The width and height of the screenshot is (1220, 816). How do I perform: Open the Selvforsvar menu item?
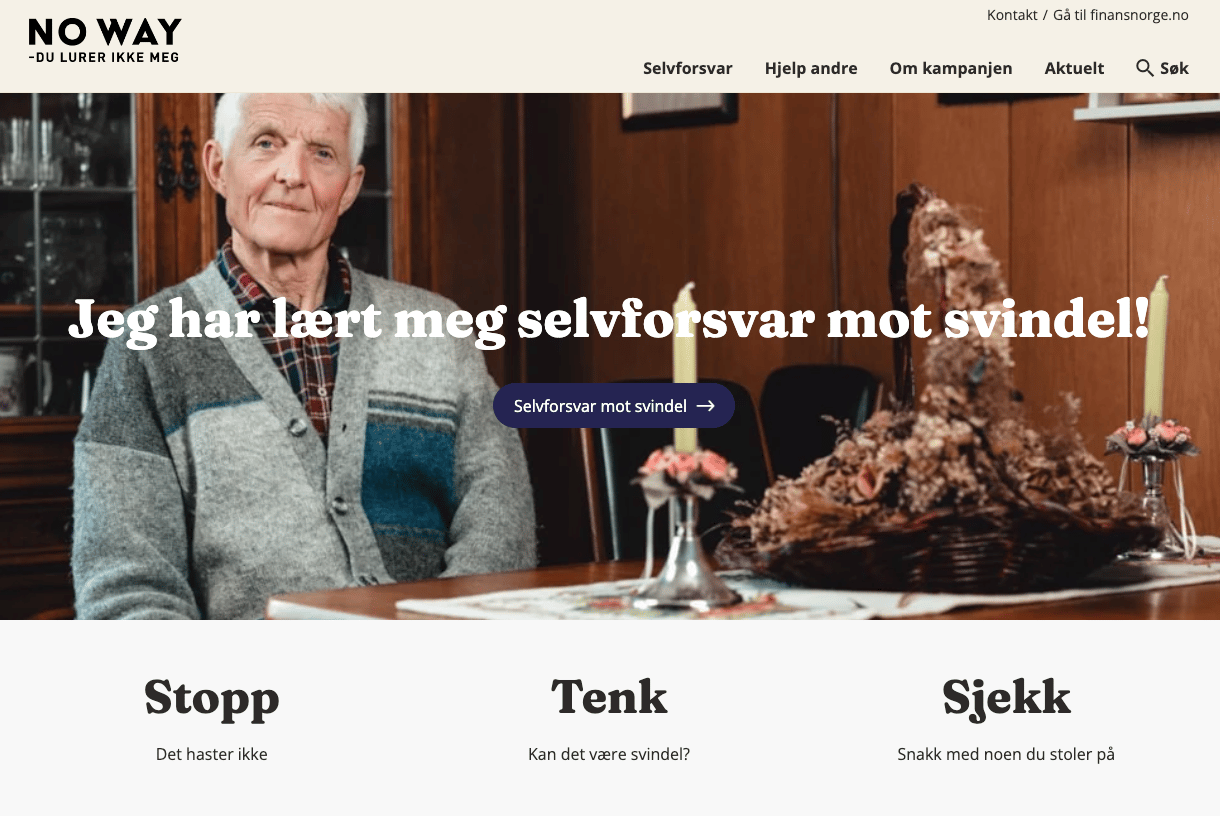click(x=688, y=68)
